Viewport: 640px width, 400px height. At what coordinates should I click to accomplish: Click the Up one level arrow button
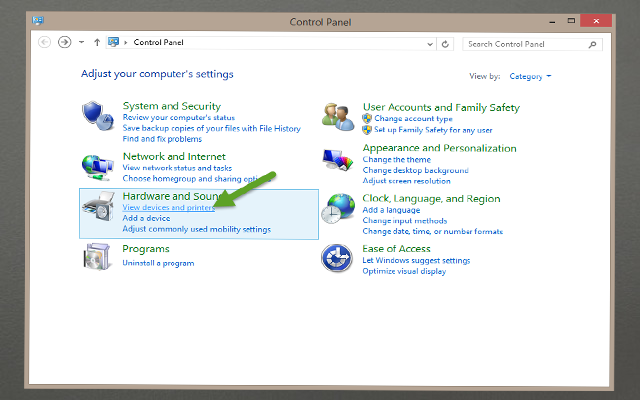click(96, 43)
